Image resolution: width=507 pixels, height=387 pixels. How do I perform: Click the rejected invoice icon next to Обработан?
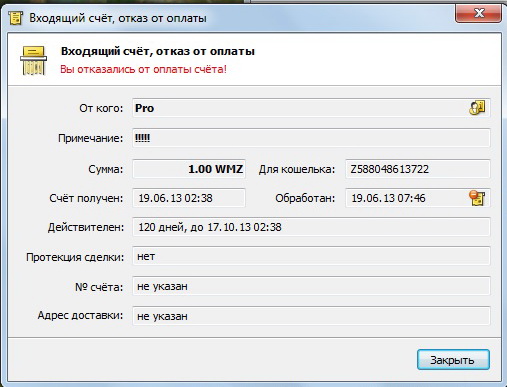pyautogui.click(x=477, y=198)
